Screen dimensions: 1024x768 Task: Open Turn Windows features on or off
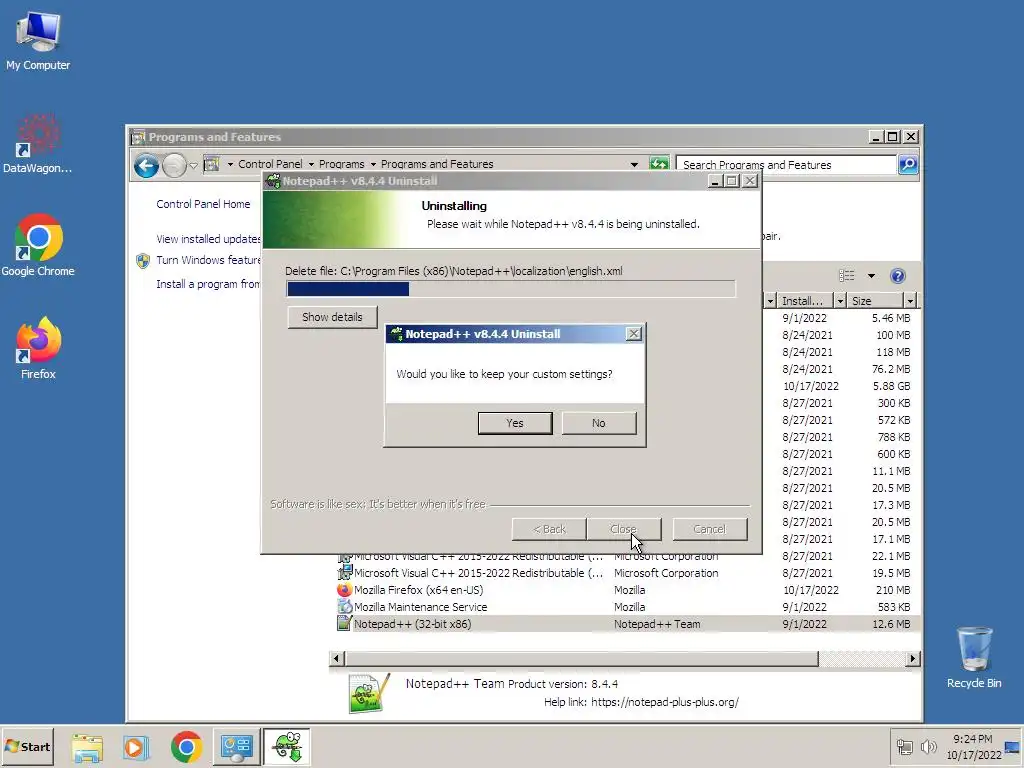coord(208,261)
